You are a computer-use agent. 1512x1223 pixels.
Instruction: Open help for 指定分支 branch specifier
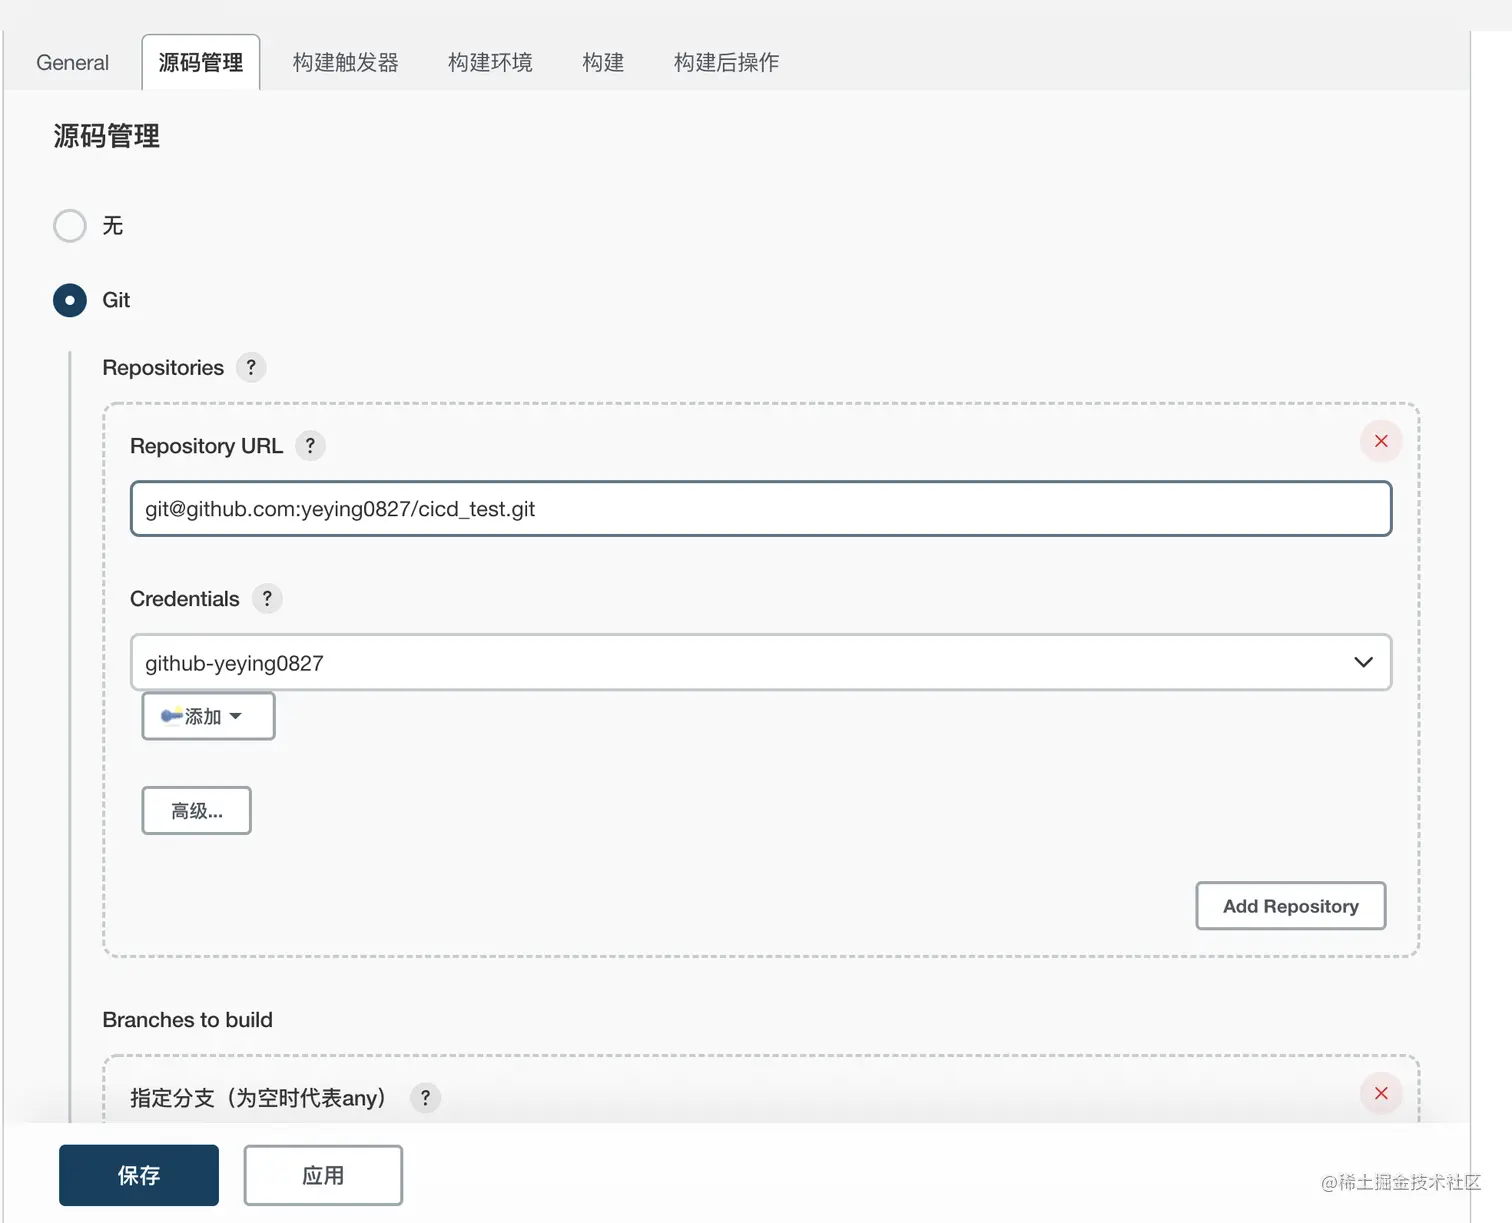[x=425, y=1097]
